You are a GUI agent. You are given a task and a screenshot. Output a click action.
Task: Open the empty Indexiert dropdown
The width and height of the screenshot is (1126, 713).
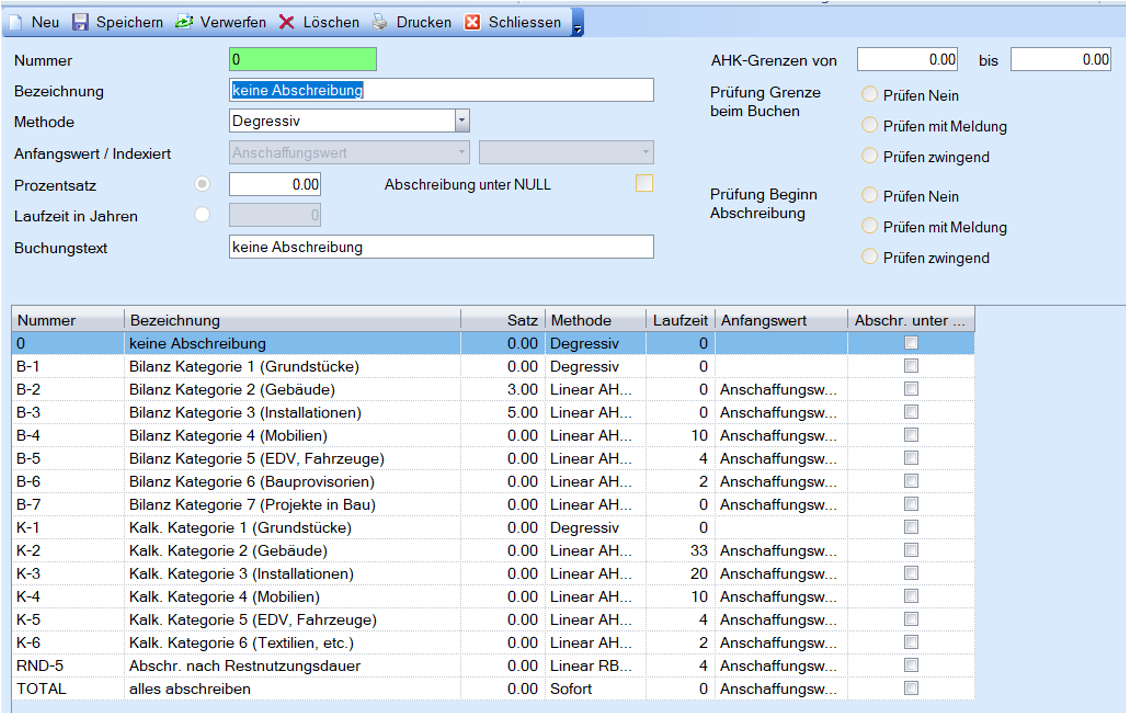point(645,153)
